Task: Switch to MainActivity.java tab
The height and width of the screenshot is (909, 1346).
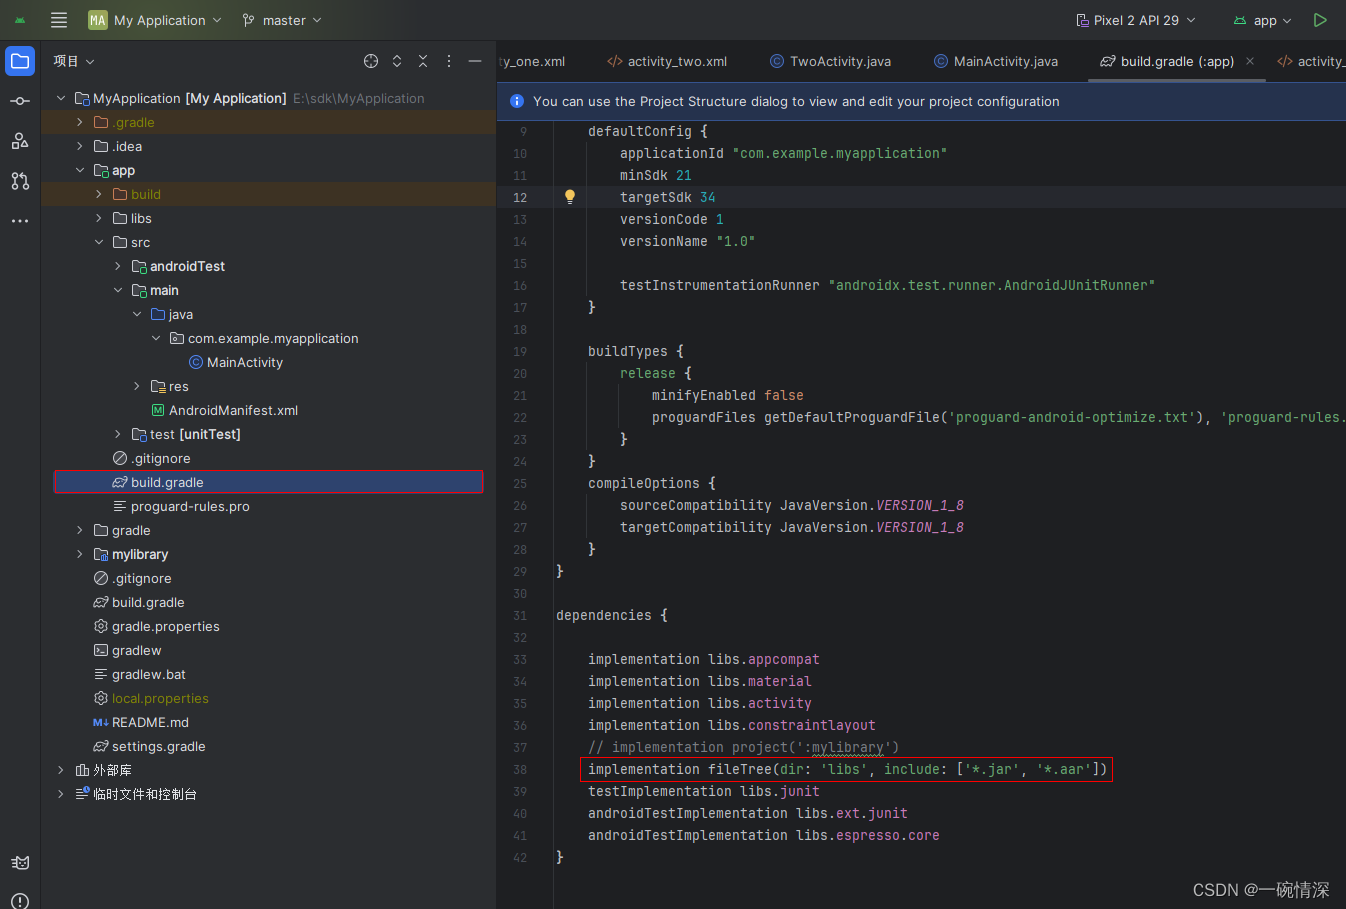Action: tap(996, 61)
